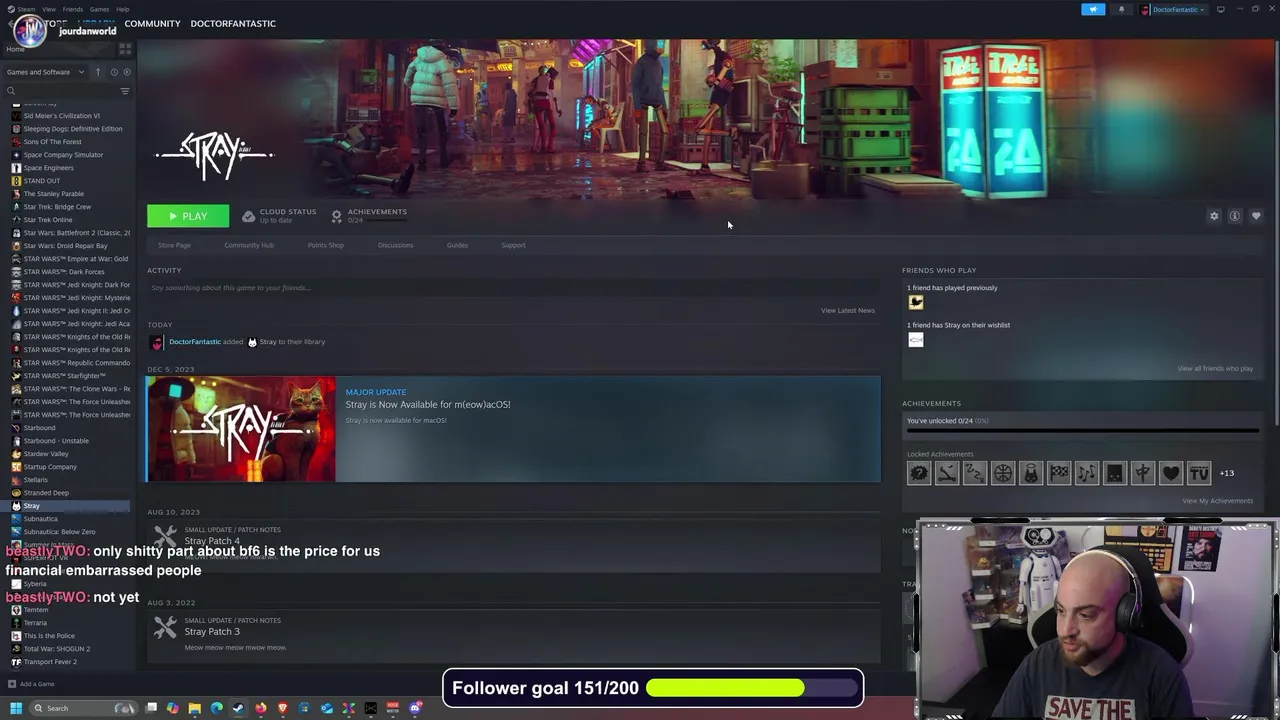
Task: Open Stray macOS major update thumbnail
Action: [241, 429]
